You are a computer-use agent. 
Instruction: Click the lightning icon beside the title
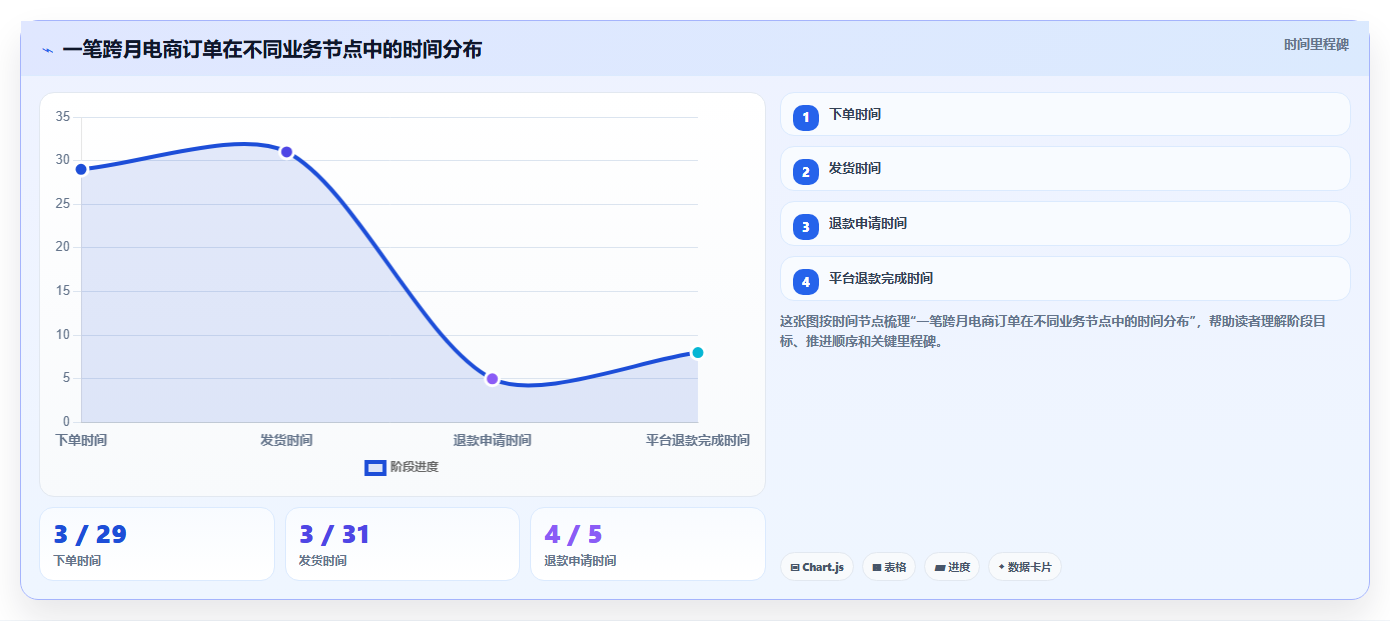point(47,50)
